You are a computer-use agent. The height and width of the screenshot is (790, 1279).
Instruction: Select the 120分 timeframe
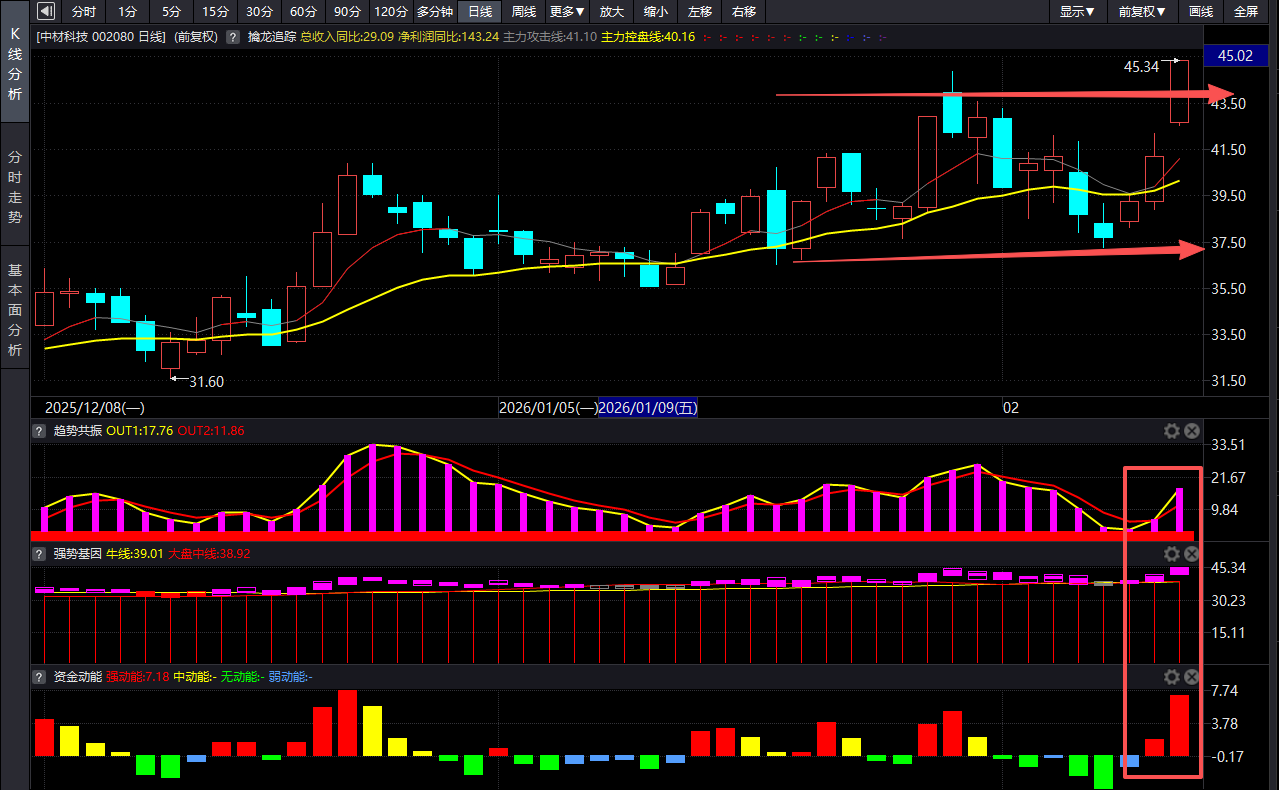[391, 12]
